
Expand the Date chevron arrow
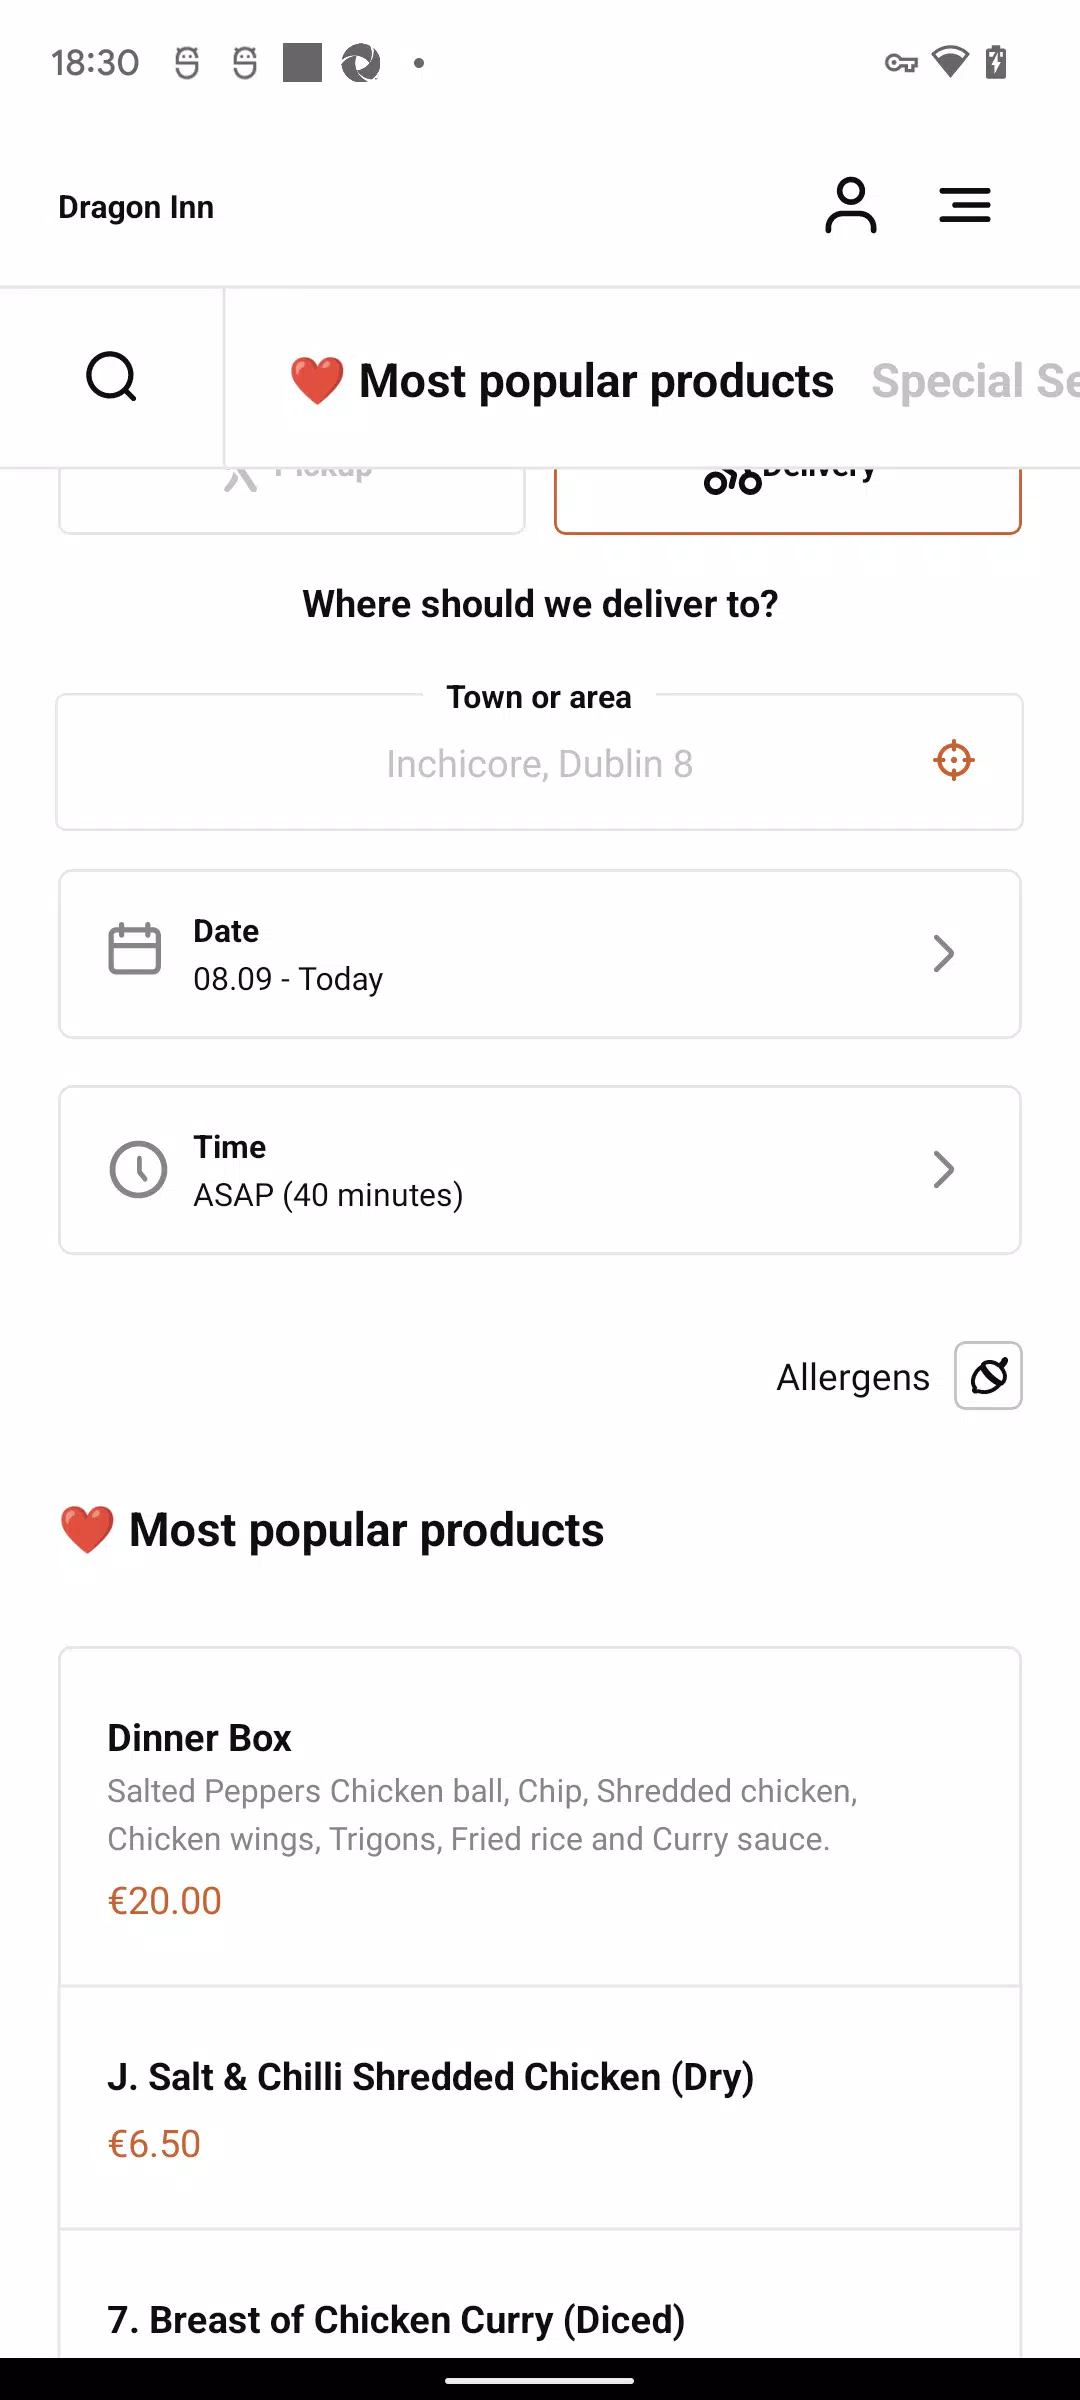pos(943,953)
